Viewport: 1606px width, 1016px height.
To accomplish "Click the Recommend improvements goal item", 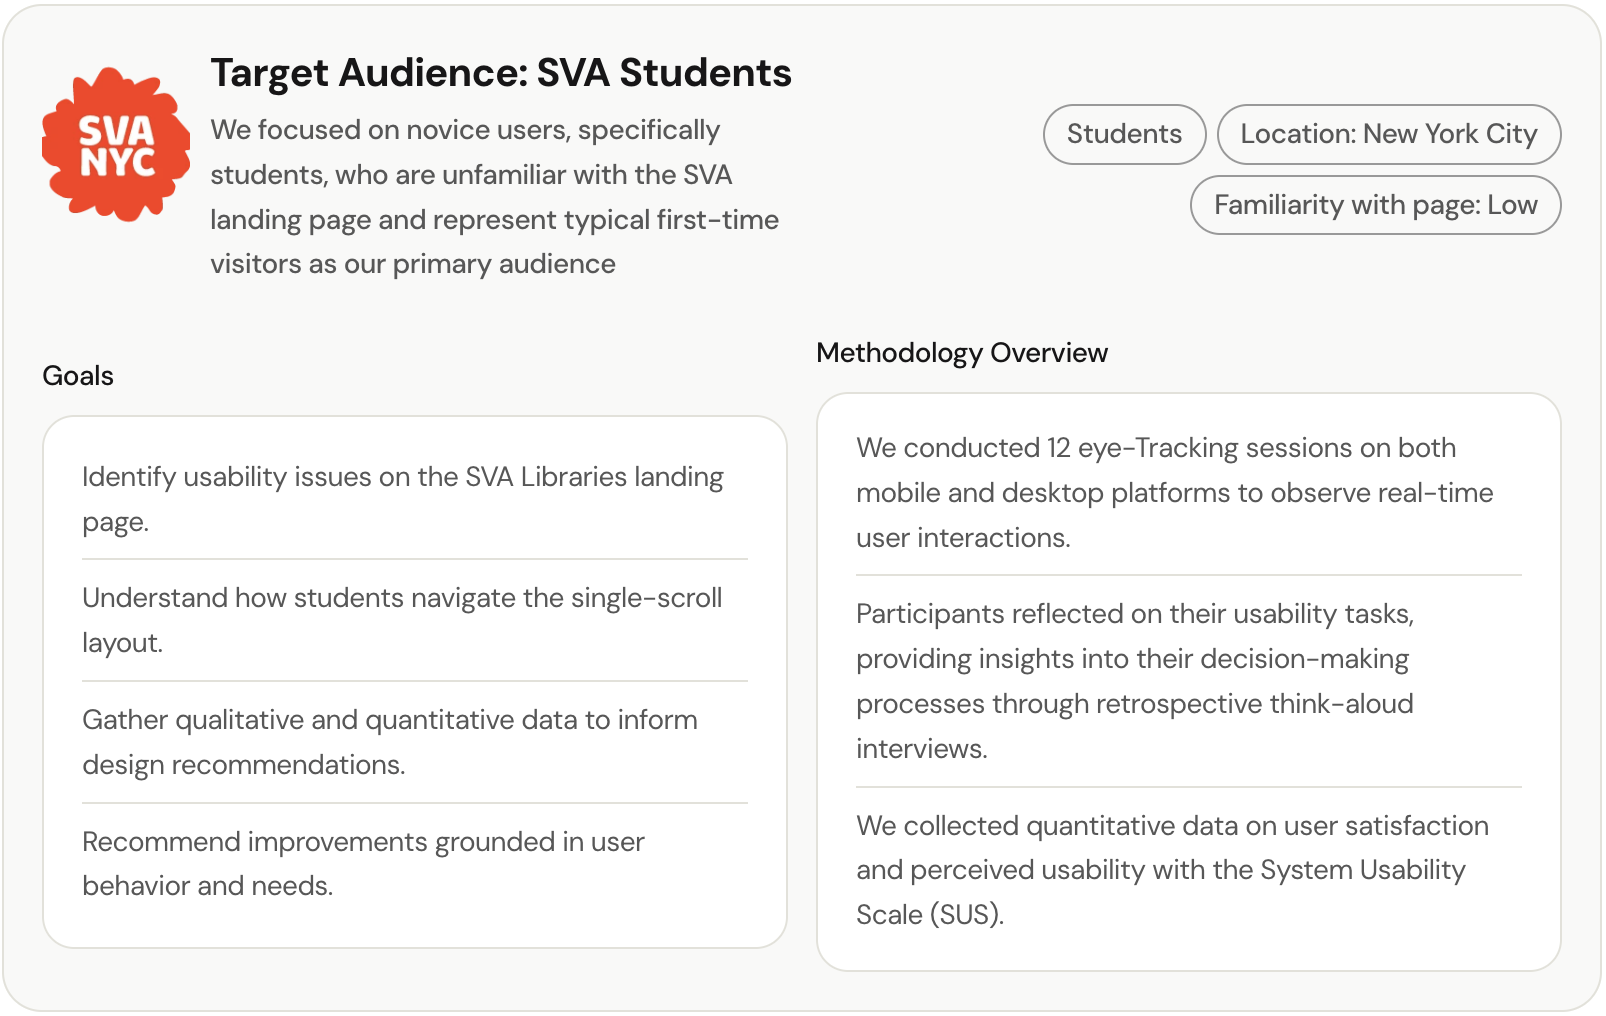I will pos(363,863).
